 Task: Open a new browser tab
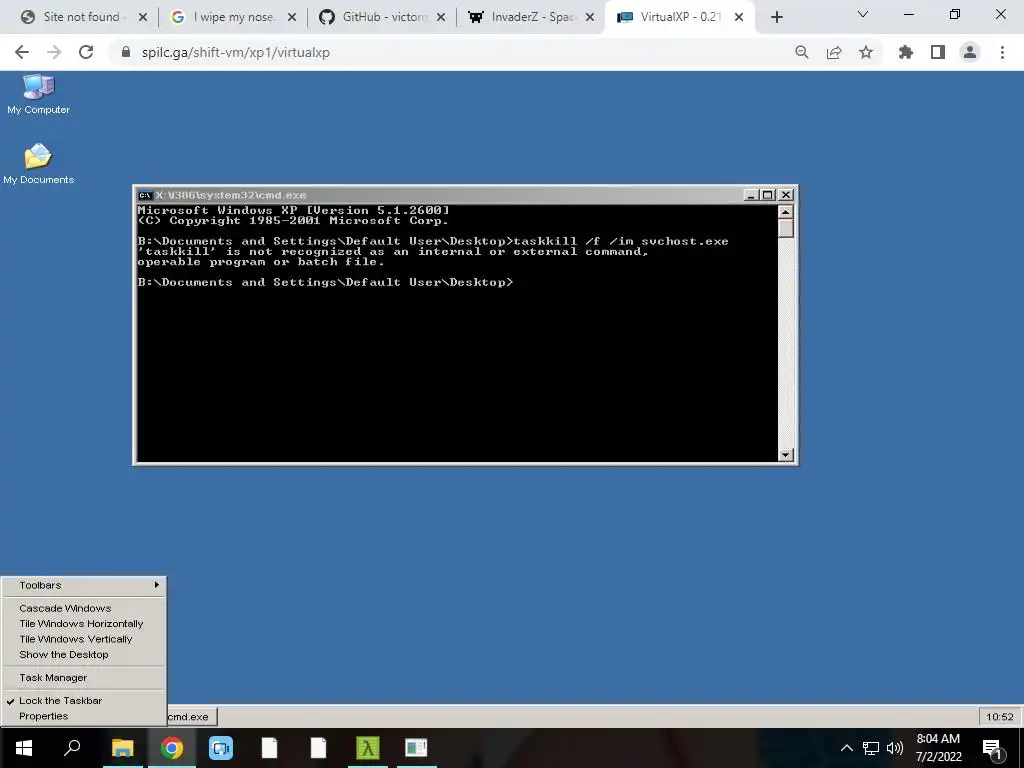click(x=776, y=17)
